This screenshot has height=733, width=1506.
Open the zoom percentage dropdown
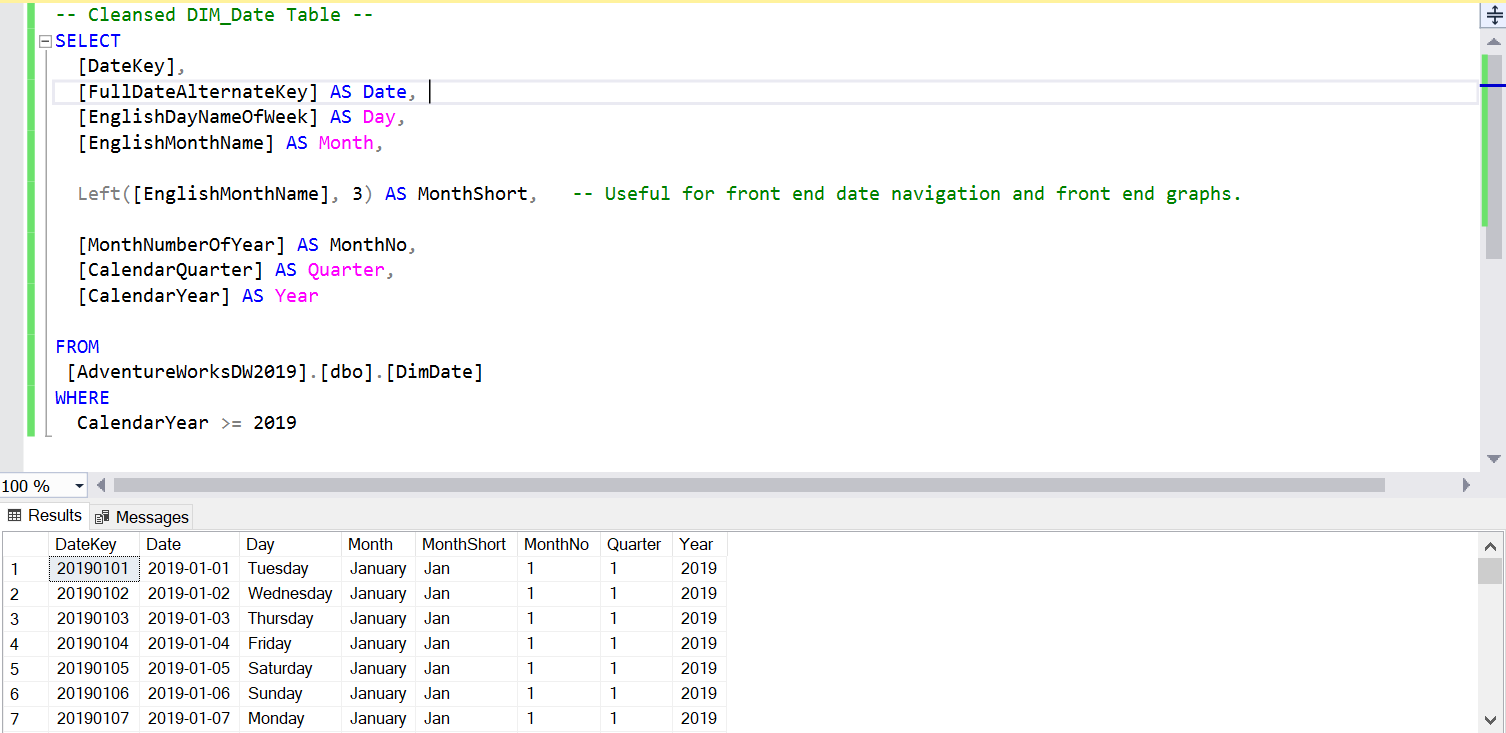pos(79,485)
